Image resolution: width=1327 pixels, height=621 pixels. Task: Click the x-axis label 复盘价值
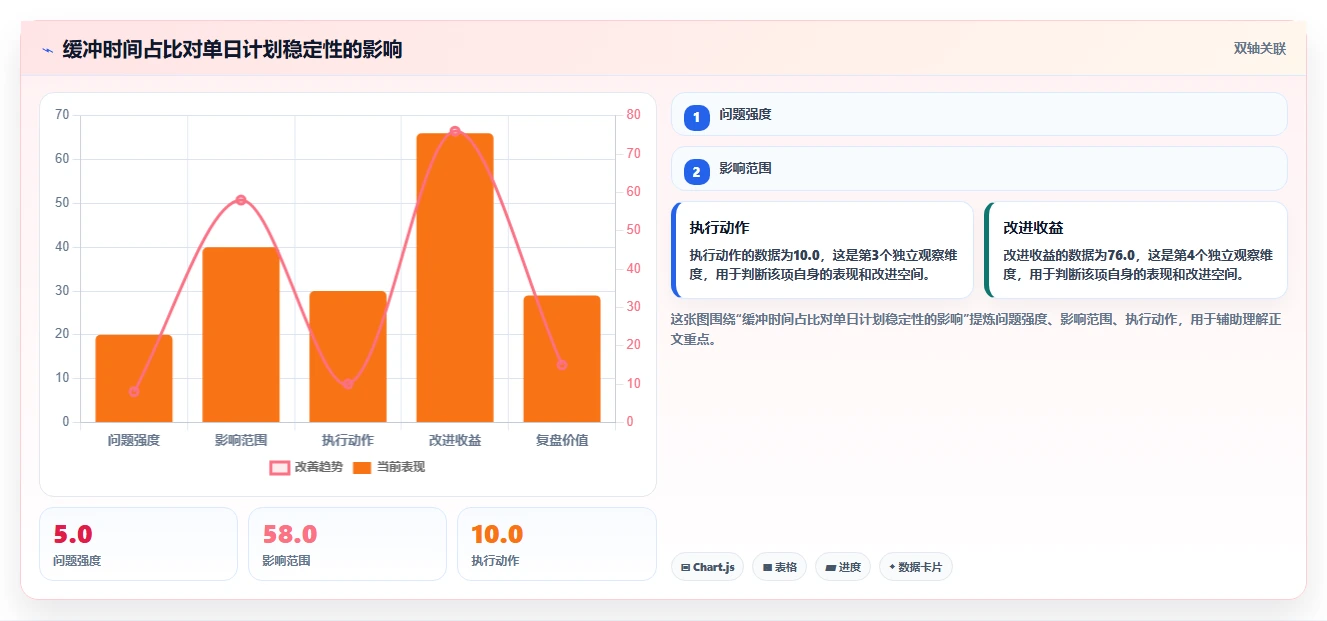[562, 440]
